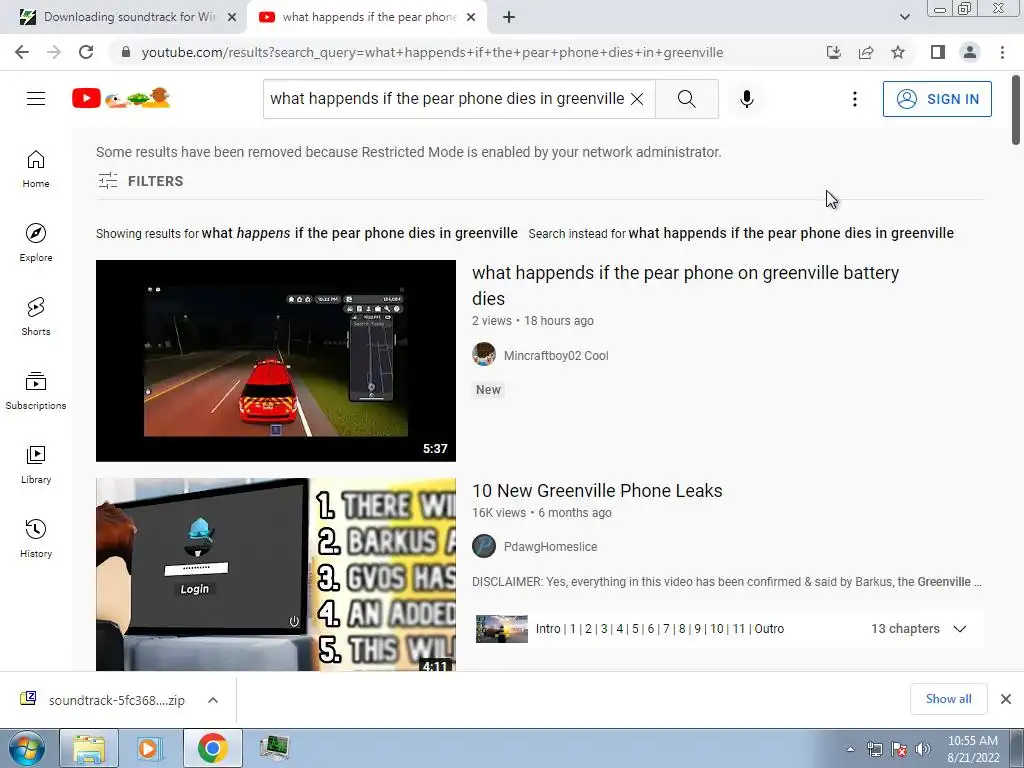Close the YouTube results tab
Viewport: 1024px width, 768px height.
[471, 17]
